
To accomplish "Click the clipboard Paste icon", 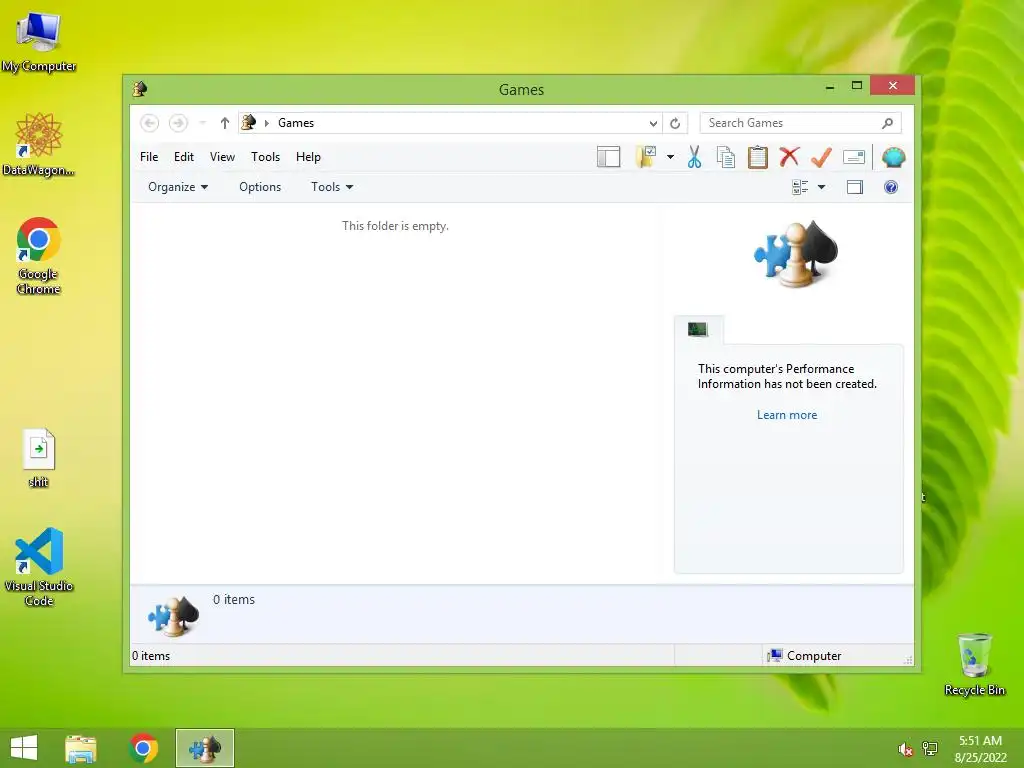I will [x=758, y=157].
